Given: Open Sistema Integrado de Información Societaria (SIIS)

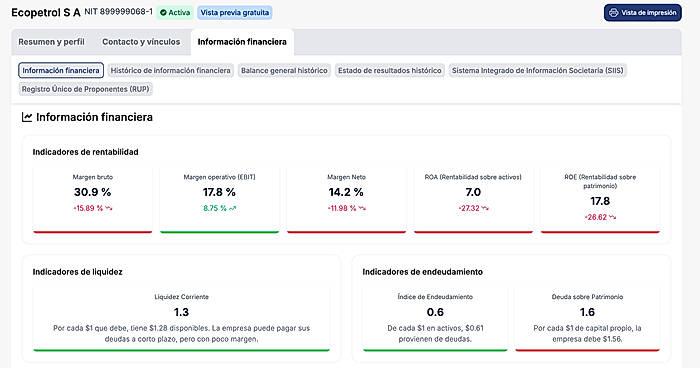Looking at the screenshot, I should [x=538, y=71].
